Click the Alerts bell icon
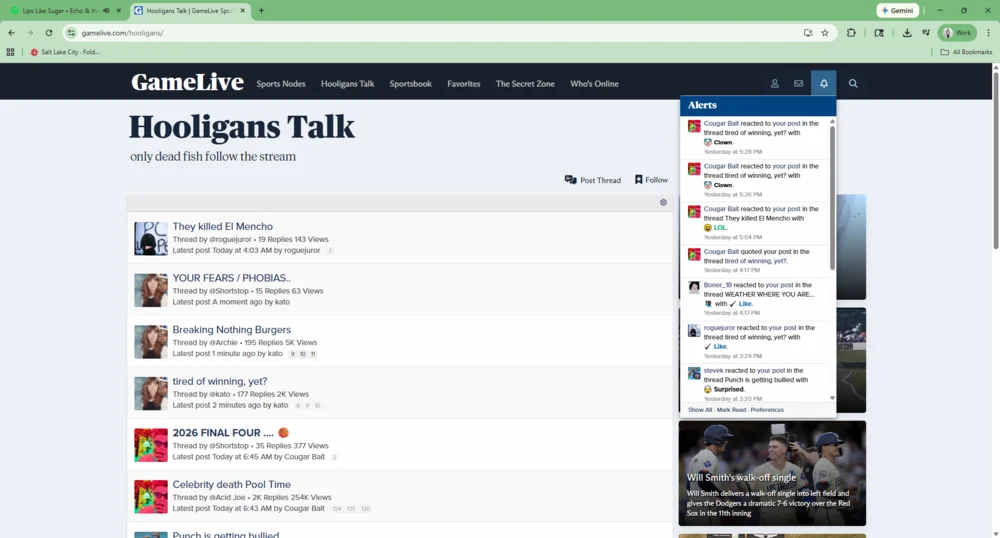1000x538 pixels. (x=824, y=84)
